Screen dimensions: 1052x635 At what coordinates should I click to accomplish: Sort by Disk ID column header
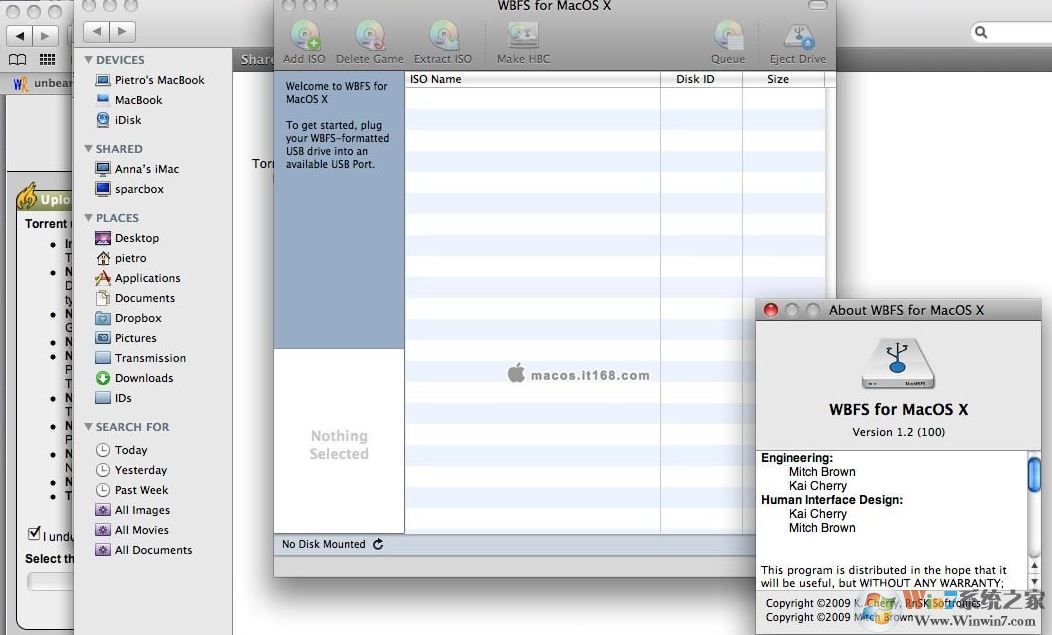[701, 79]
